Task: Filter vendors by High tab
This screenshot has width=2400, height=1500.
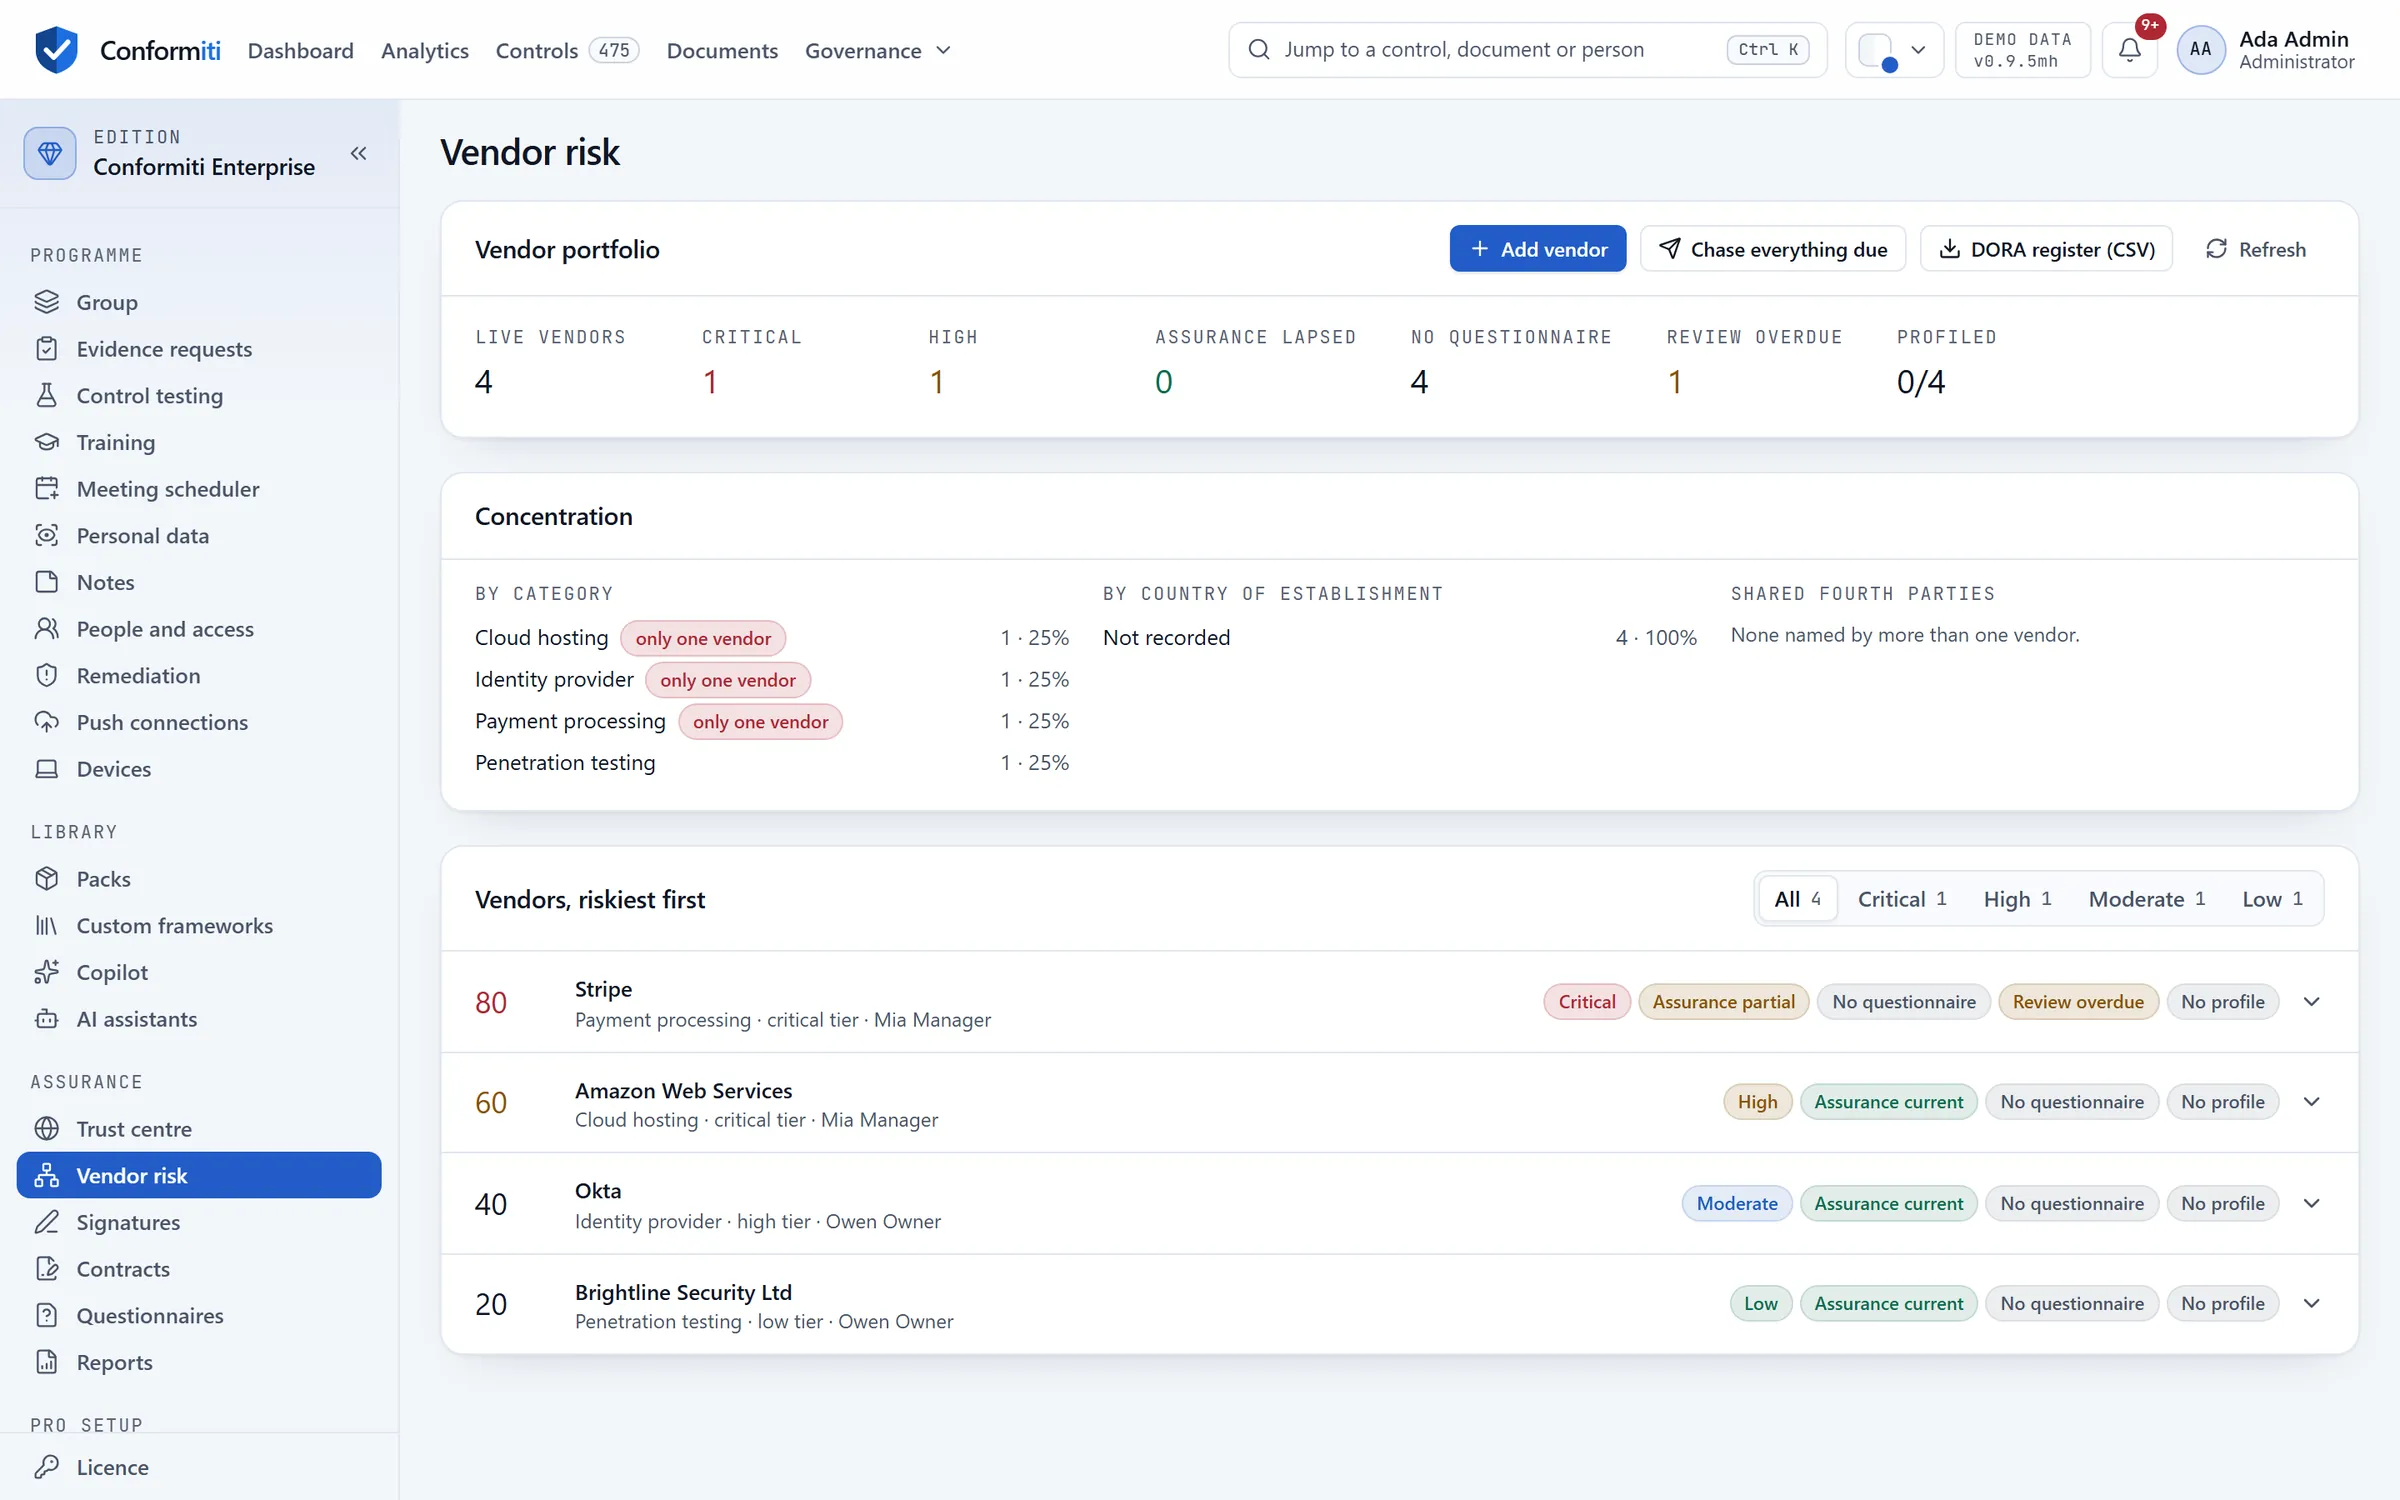Action: pyautogui.click(x=2017, y=899)
